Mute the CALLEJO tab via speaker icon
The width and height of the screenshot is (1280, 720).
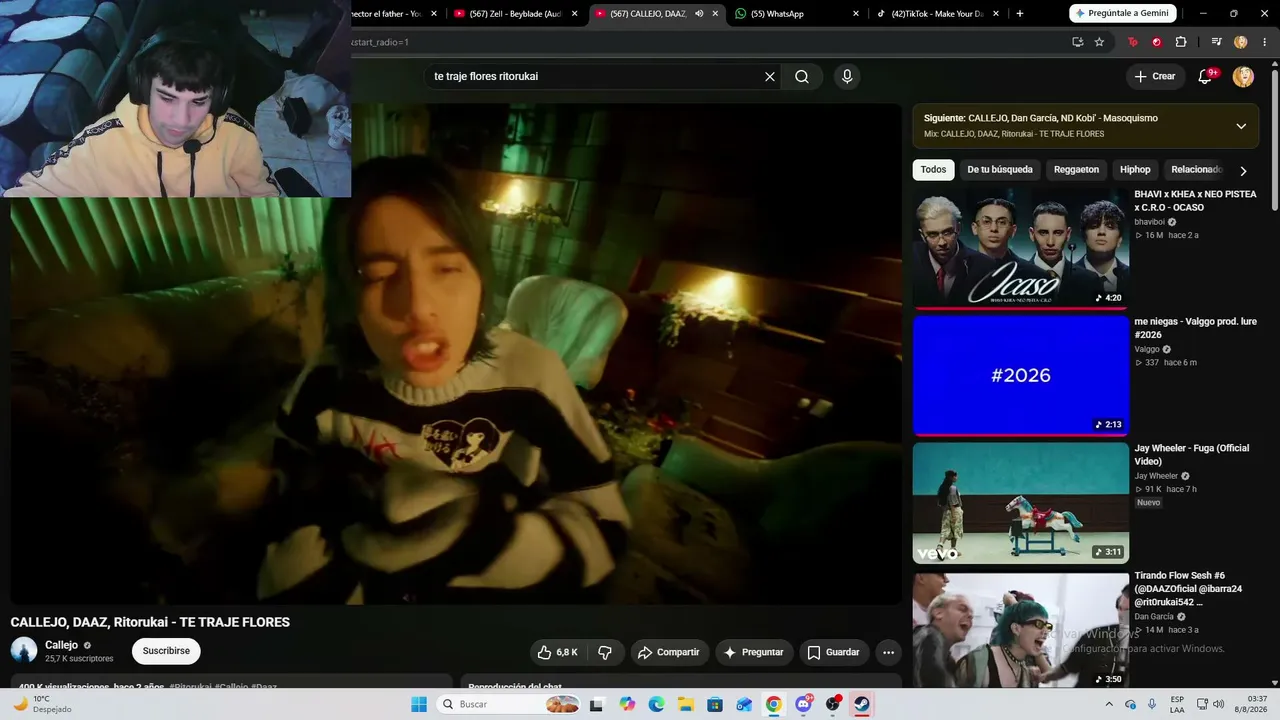(x=699, y=14)
